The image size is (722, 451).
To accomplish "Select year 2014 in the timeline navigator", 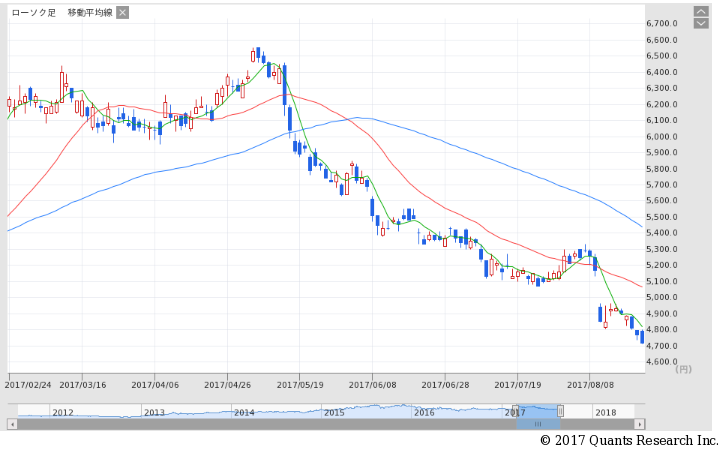I will (244, 412).
